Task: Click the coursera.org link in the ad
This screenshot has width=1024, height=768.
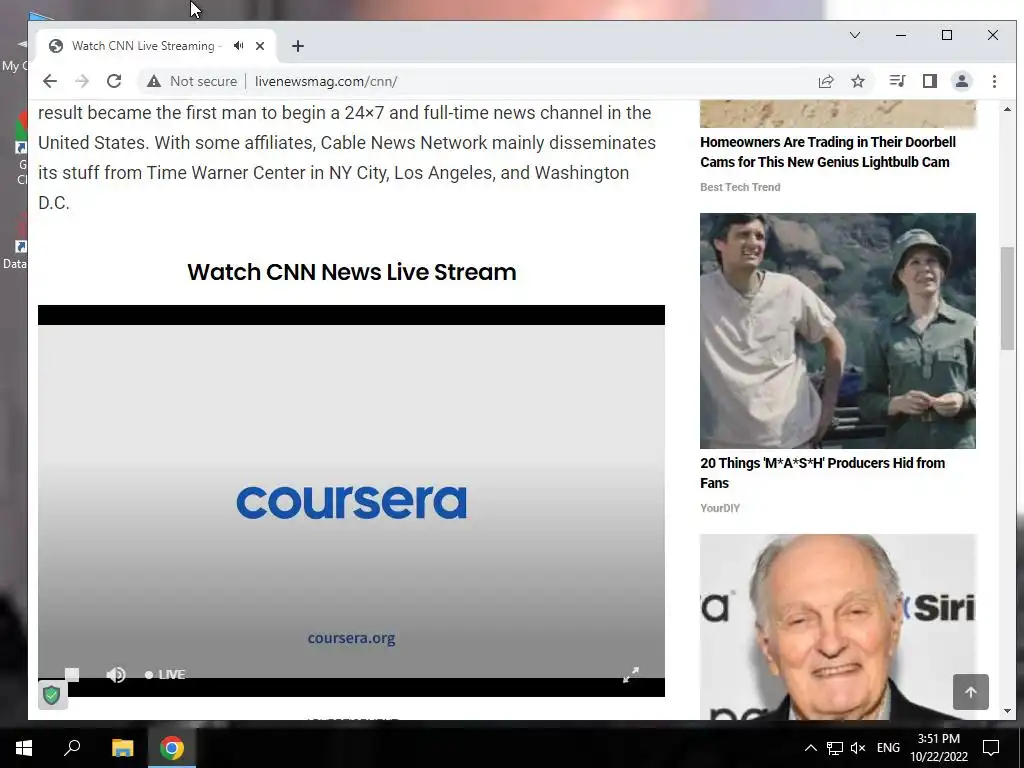Action: pos(351,638)
